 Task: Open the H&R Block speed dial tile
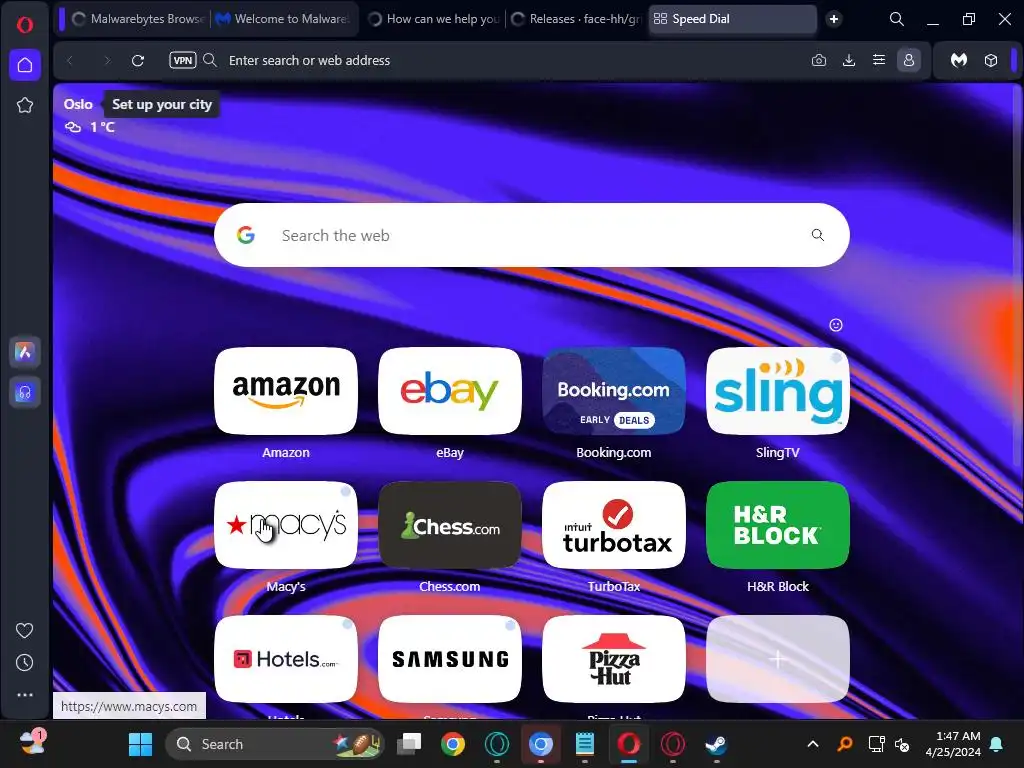pyautogui.click(x=778, y=525)
